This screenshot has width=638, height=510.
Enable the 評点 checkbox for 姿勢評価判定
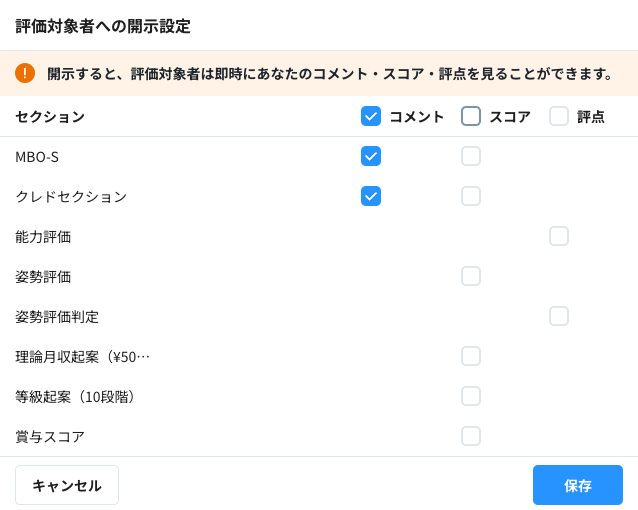[559, 316]
